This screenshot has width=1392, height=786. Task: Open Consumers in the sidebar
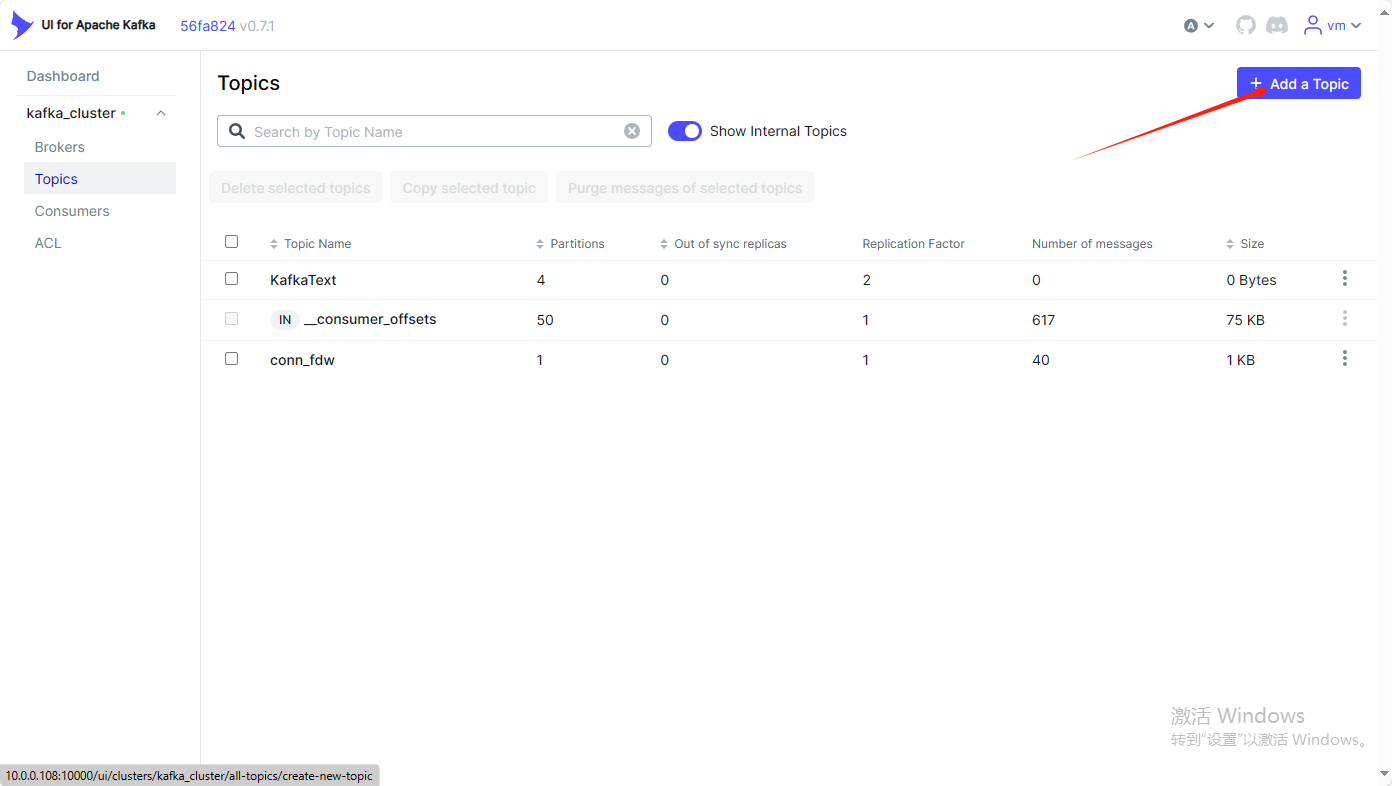click(72, 211)
